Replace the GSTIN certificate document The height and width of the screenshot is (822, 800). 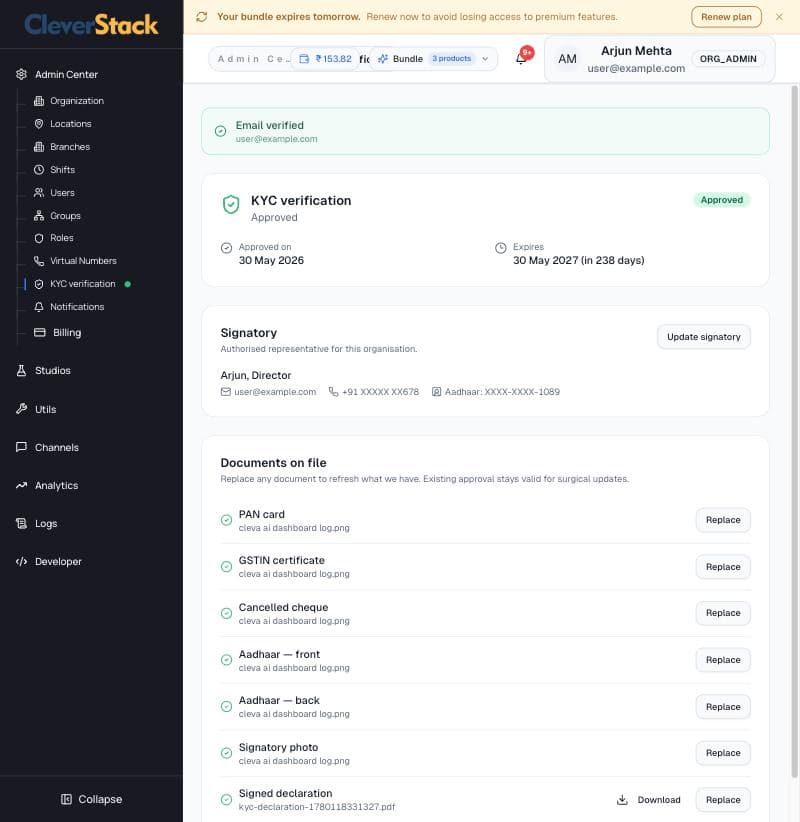723,567
